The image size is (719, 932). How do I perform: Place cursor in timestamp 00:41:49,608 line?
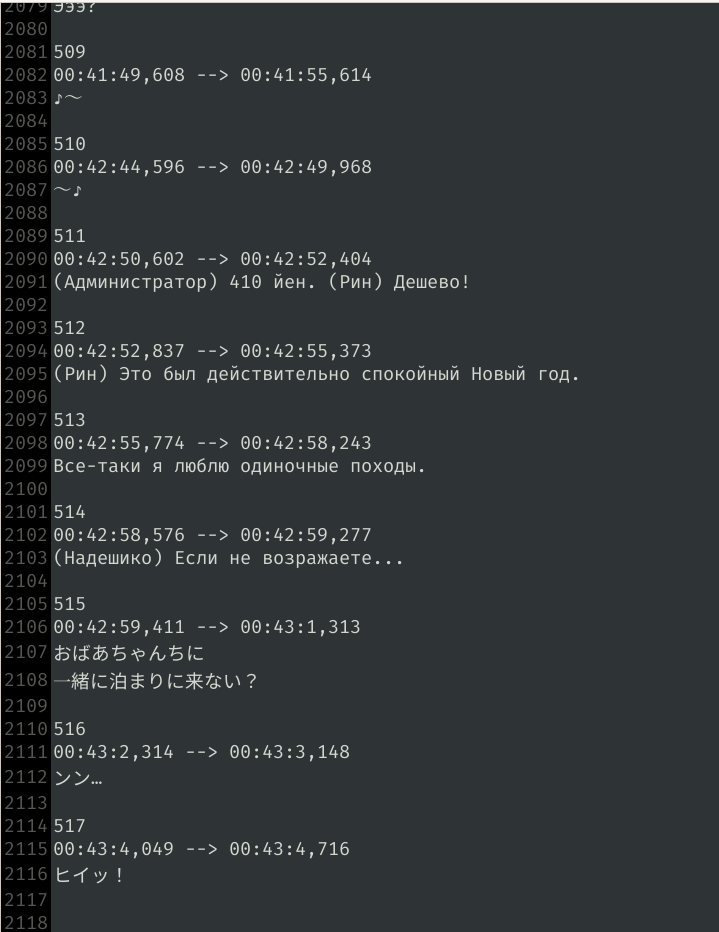point(212,75)
